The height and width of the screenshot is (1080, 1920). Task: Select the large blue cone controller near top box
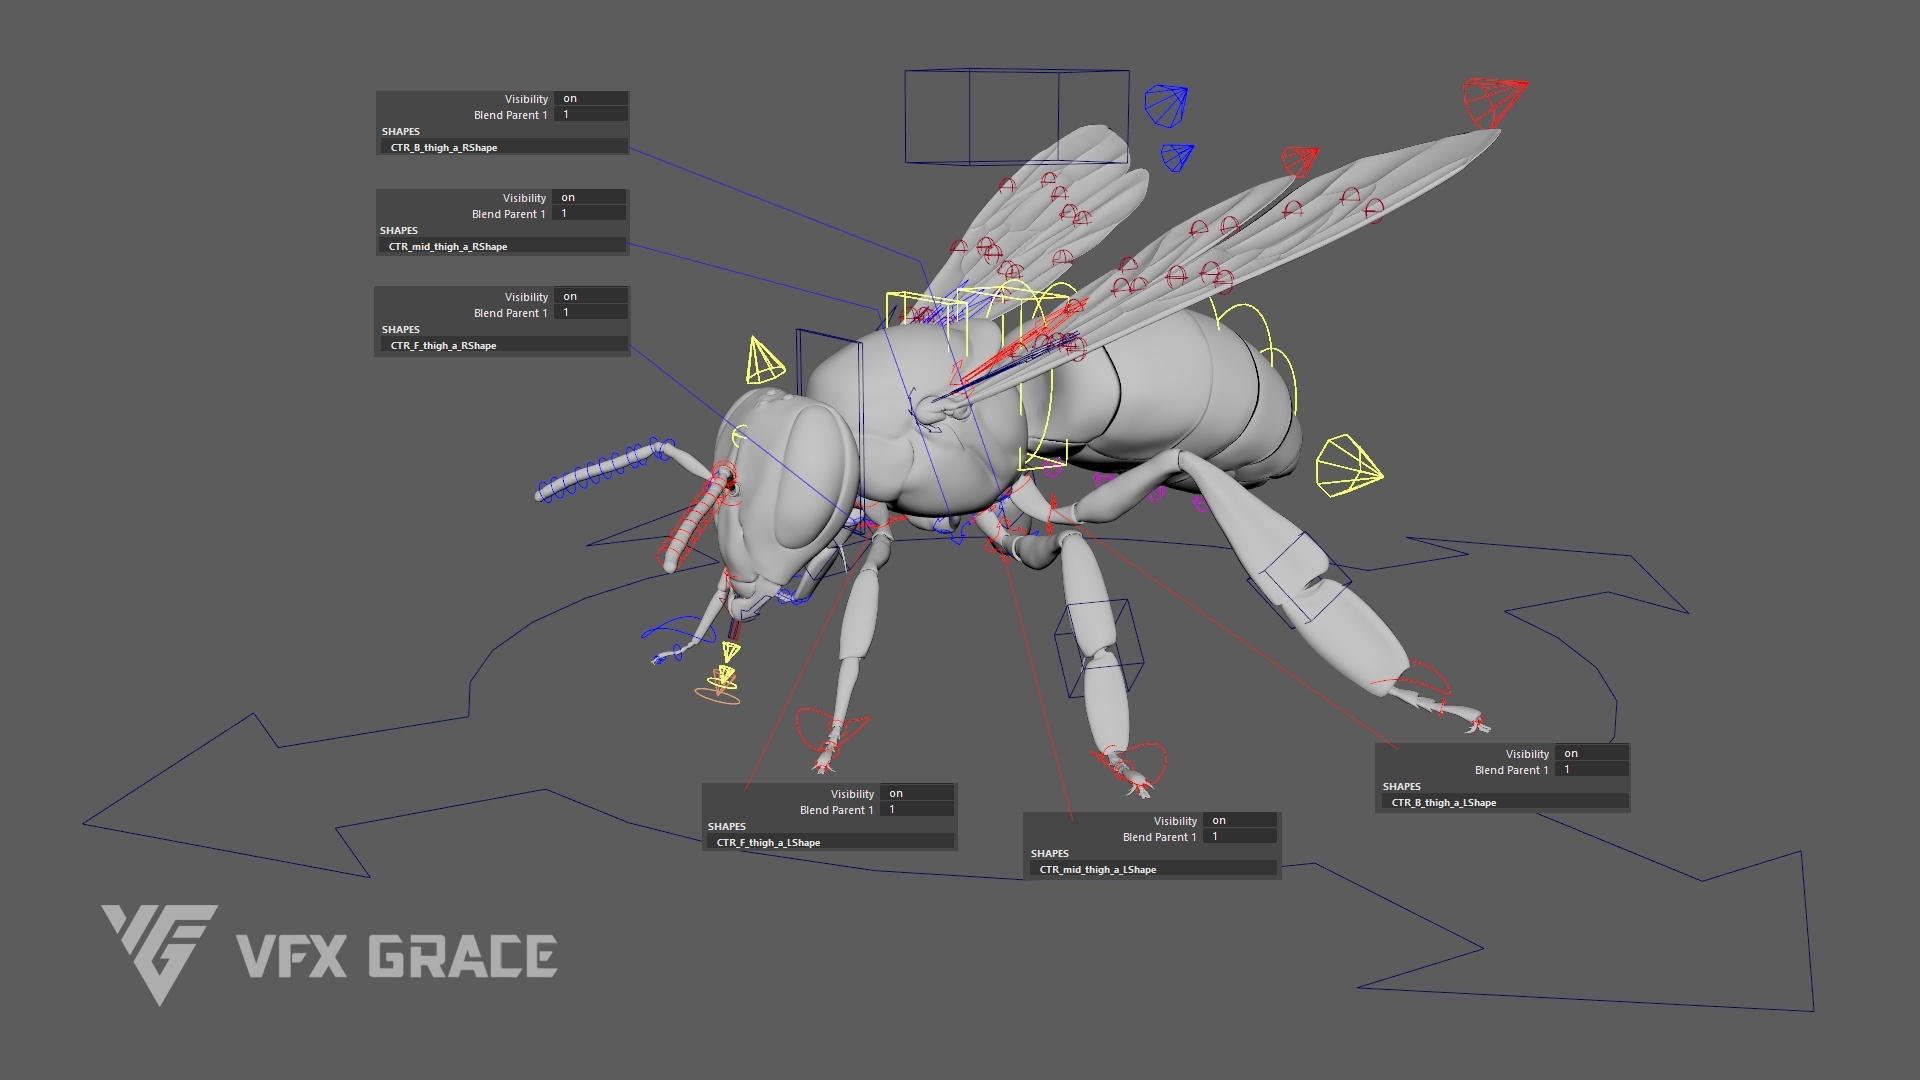click(x=1166, y=106)
